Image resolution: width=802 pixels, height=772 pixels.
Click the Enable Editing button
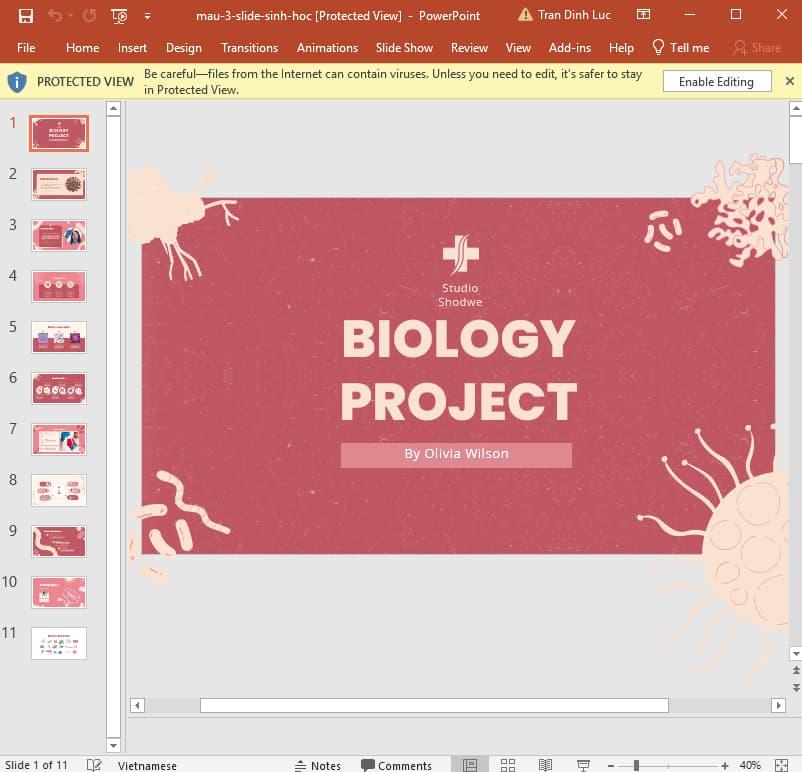pyautogui.click(x=717, y=81)
